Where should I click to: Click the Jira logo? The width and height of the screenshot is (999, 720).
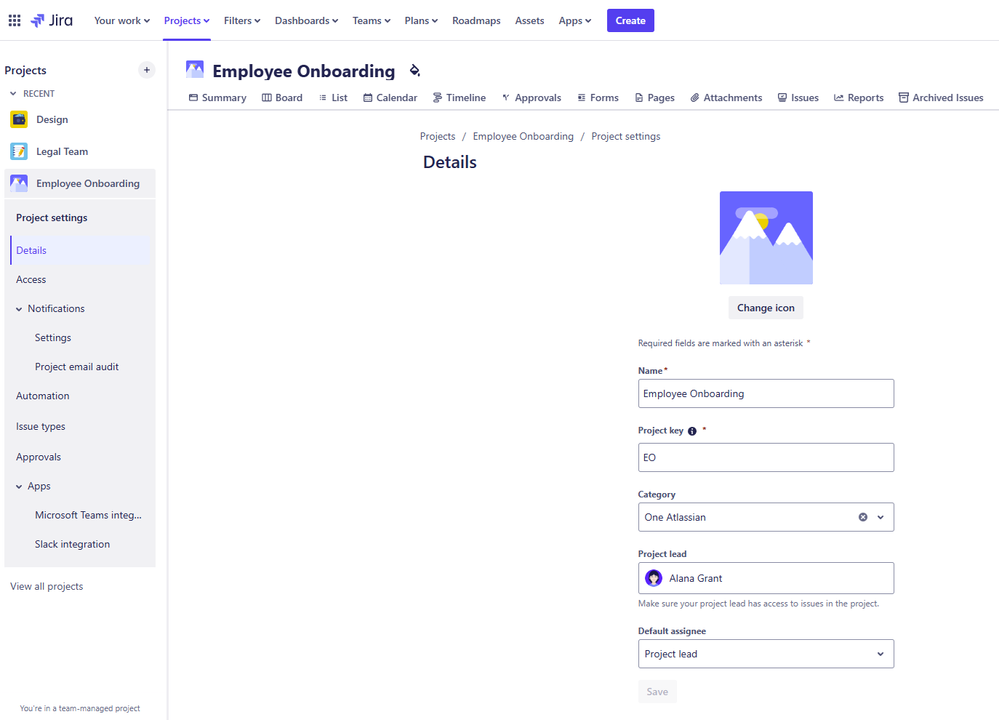52,20
